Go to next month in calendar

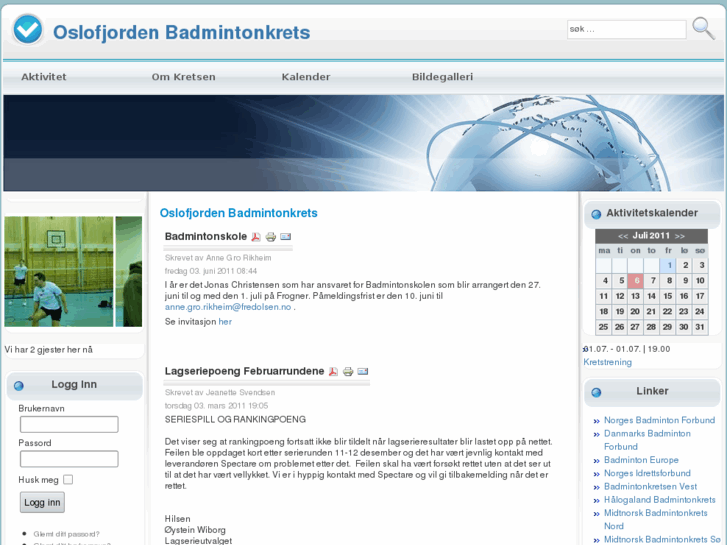click(x=680, y=236)
